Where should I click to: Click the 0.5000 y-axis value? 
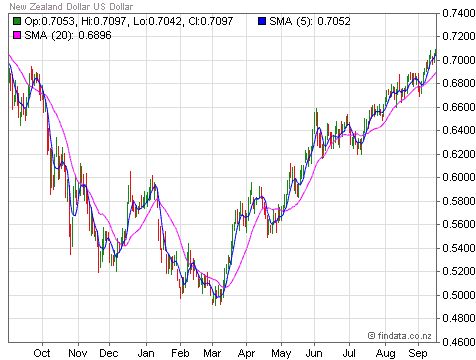[459, 295]
